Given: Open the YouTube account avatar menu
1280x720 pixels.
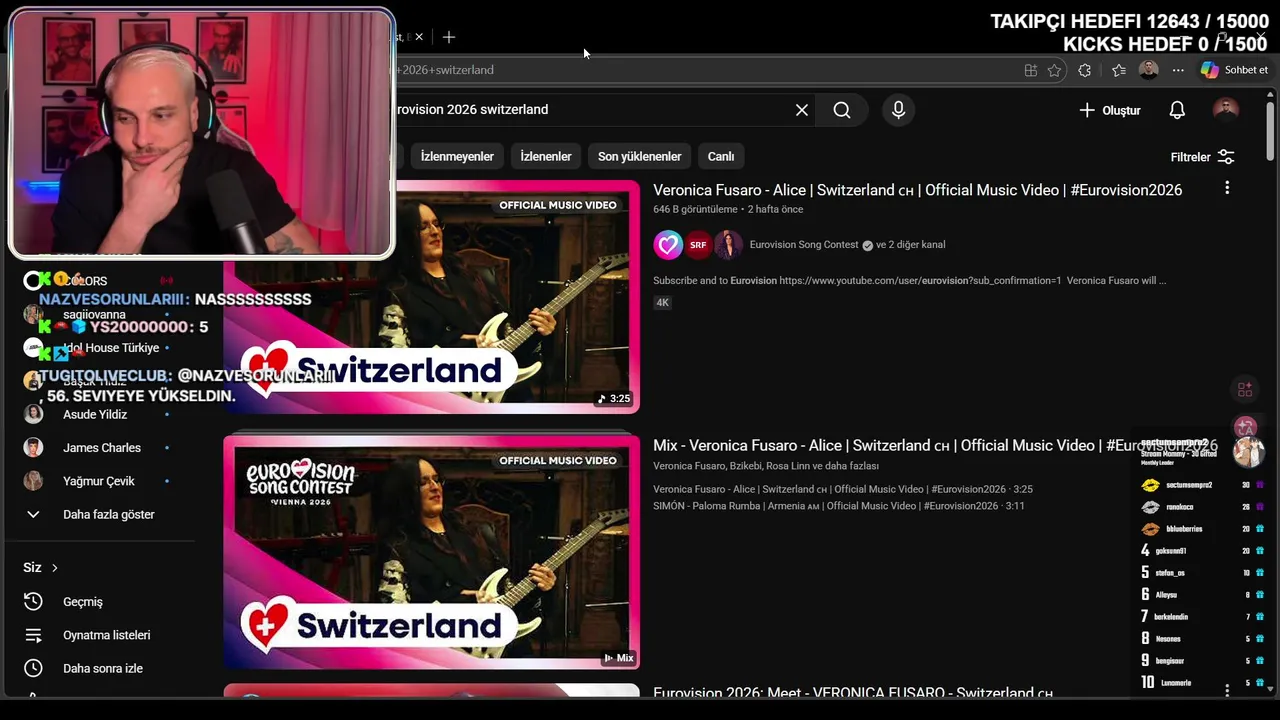Looking at the screenshot, I should (x=1226, y=110).
